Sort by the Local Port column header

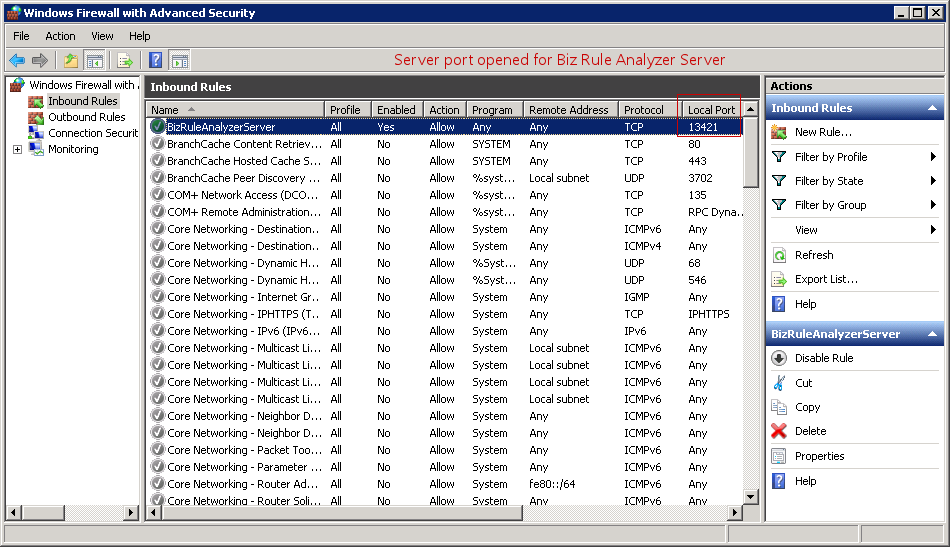[x=711, y=110]
